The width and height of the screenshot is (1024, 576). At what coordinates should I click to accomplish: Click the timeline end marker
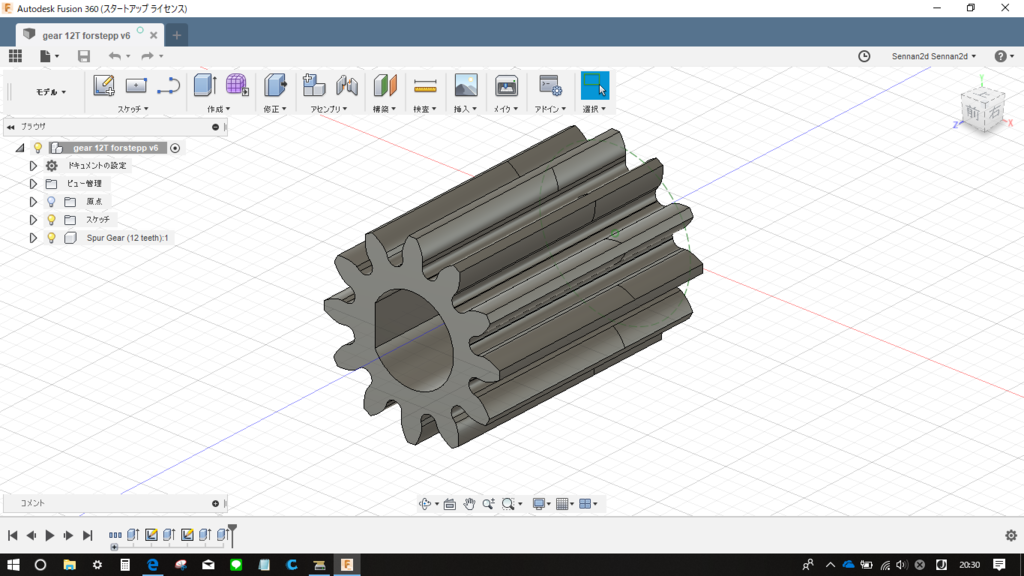232,535
